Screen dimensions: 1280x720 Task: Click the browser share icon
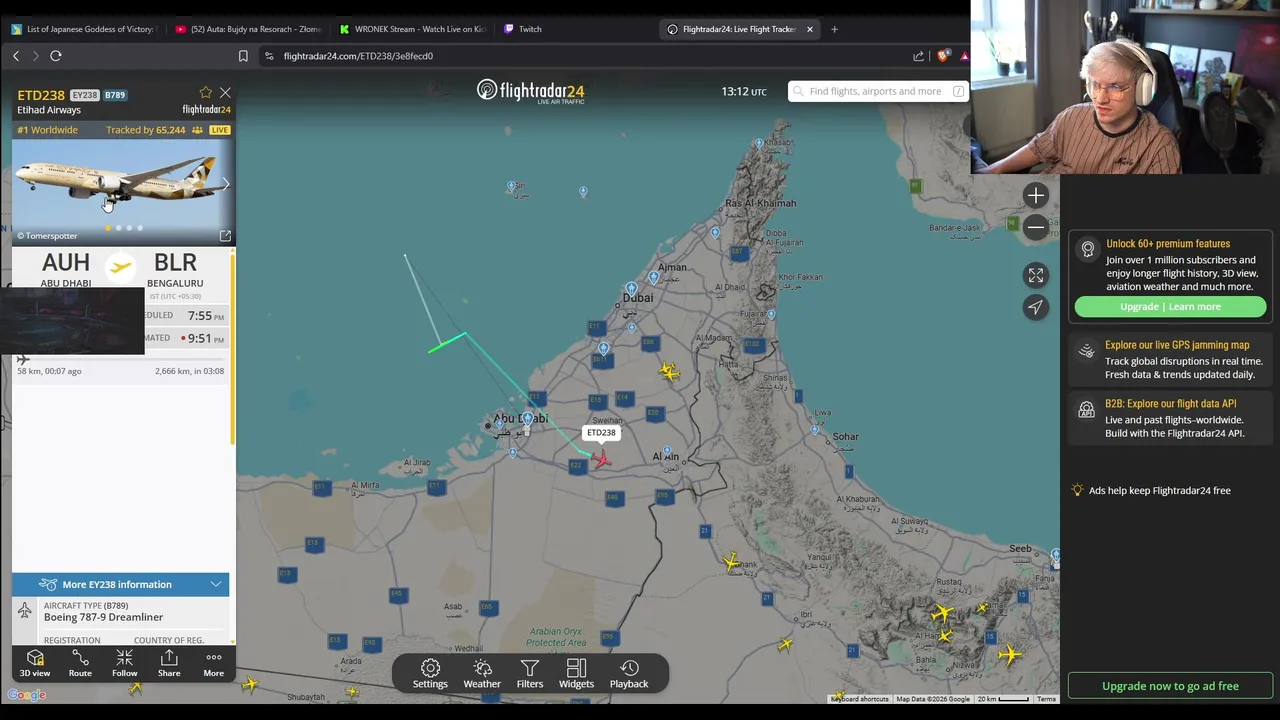tap(918, 56)
